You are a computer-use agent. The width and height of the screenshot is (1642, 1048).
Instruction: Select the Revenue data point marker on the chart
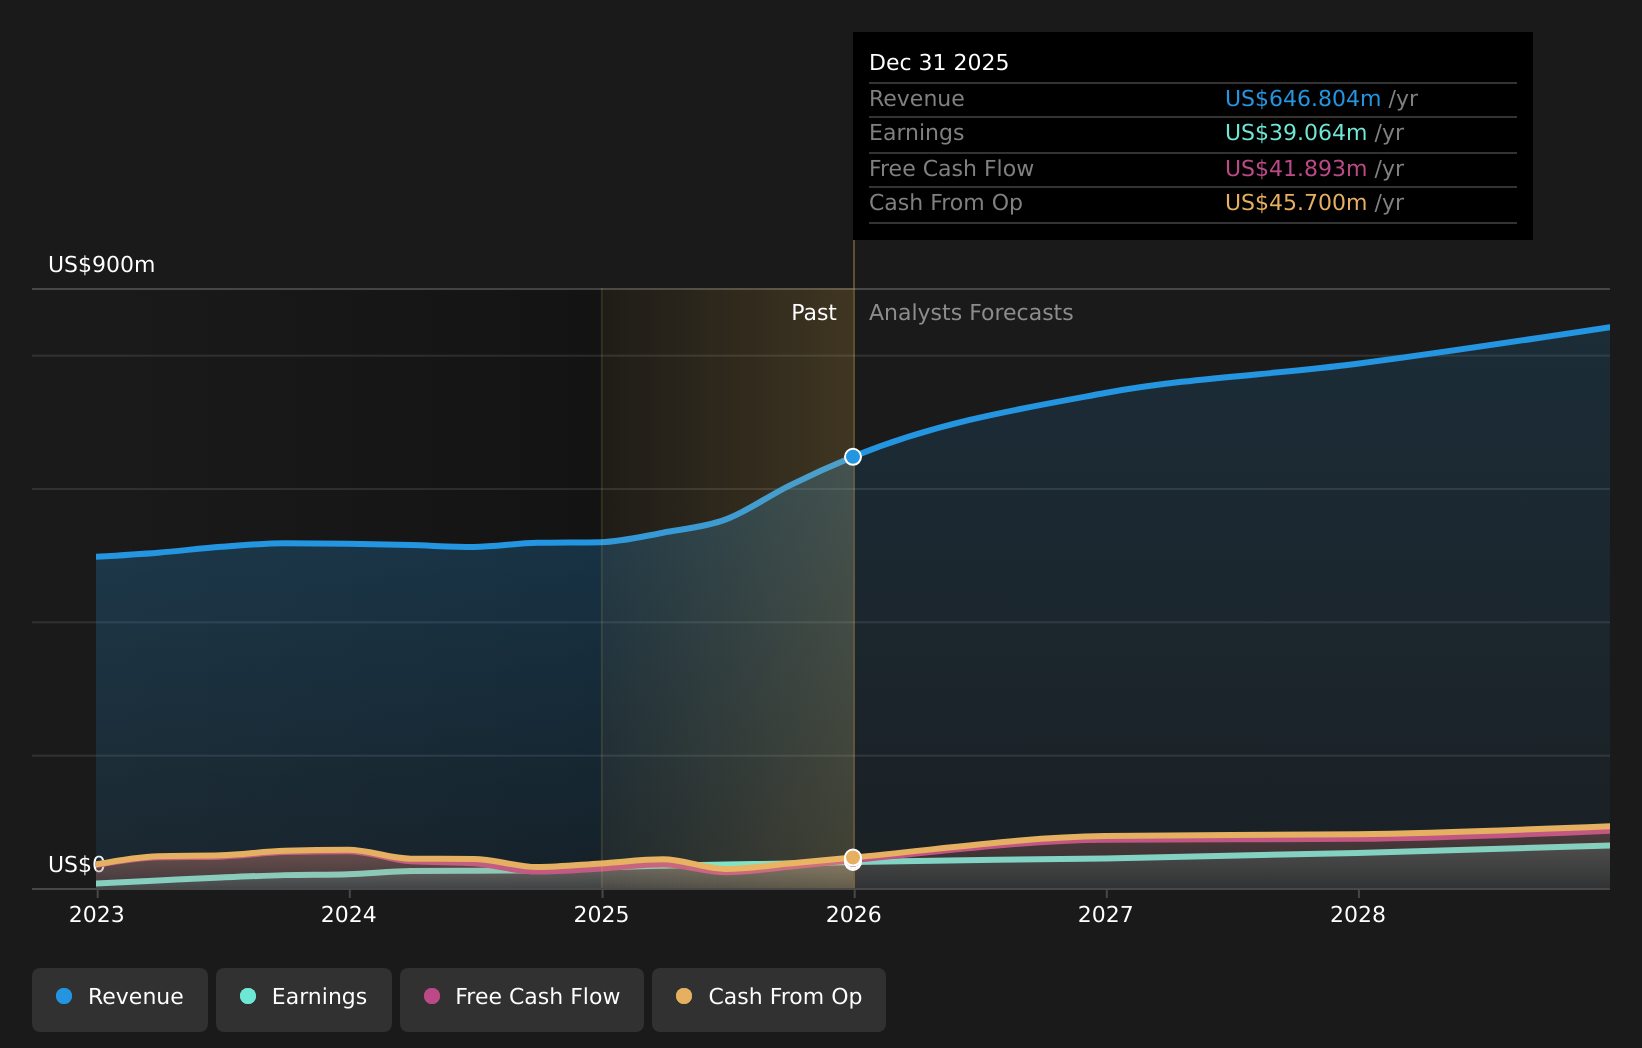point(852,456)
